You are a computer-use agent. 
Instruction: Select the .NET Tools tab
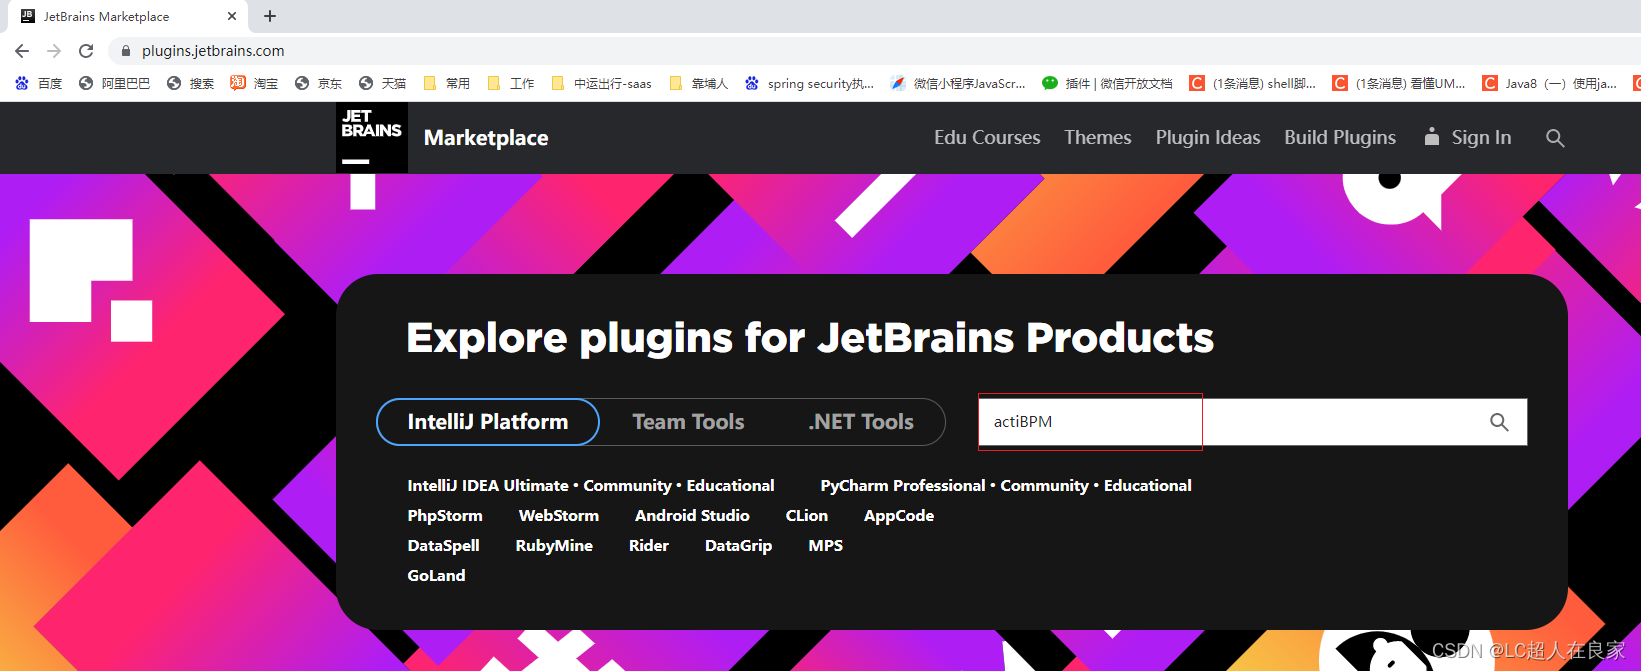click(x=861, y=422)
